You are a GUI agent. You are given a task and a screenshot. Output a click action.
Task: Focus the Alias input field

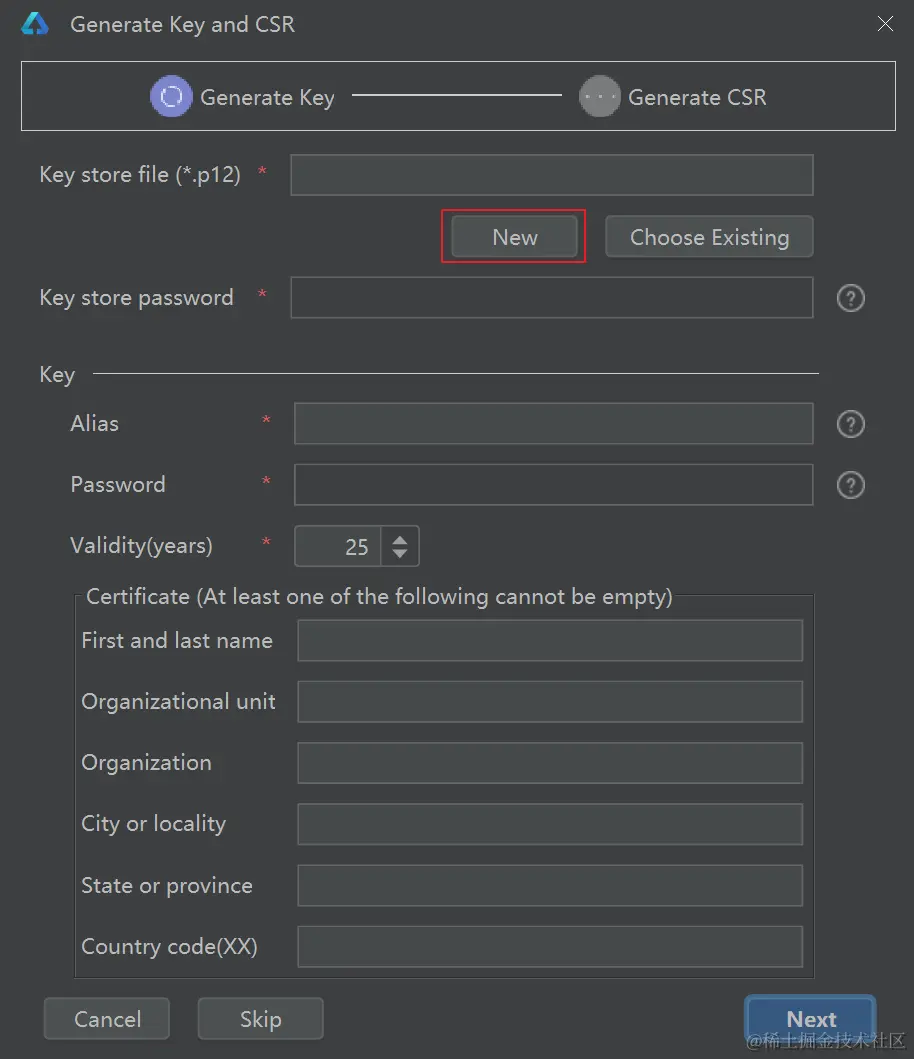(553, 423)
